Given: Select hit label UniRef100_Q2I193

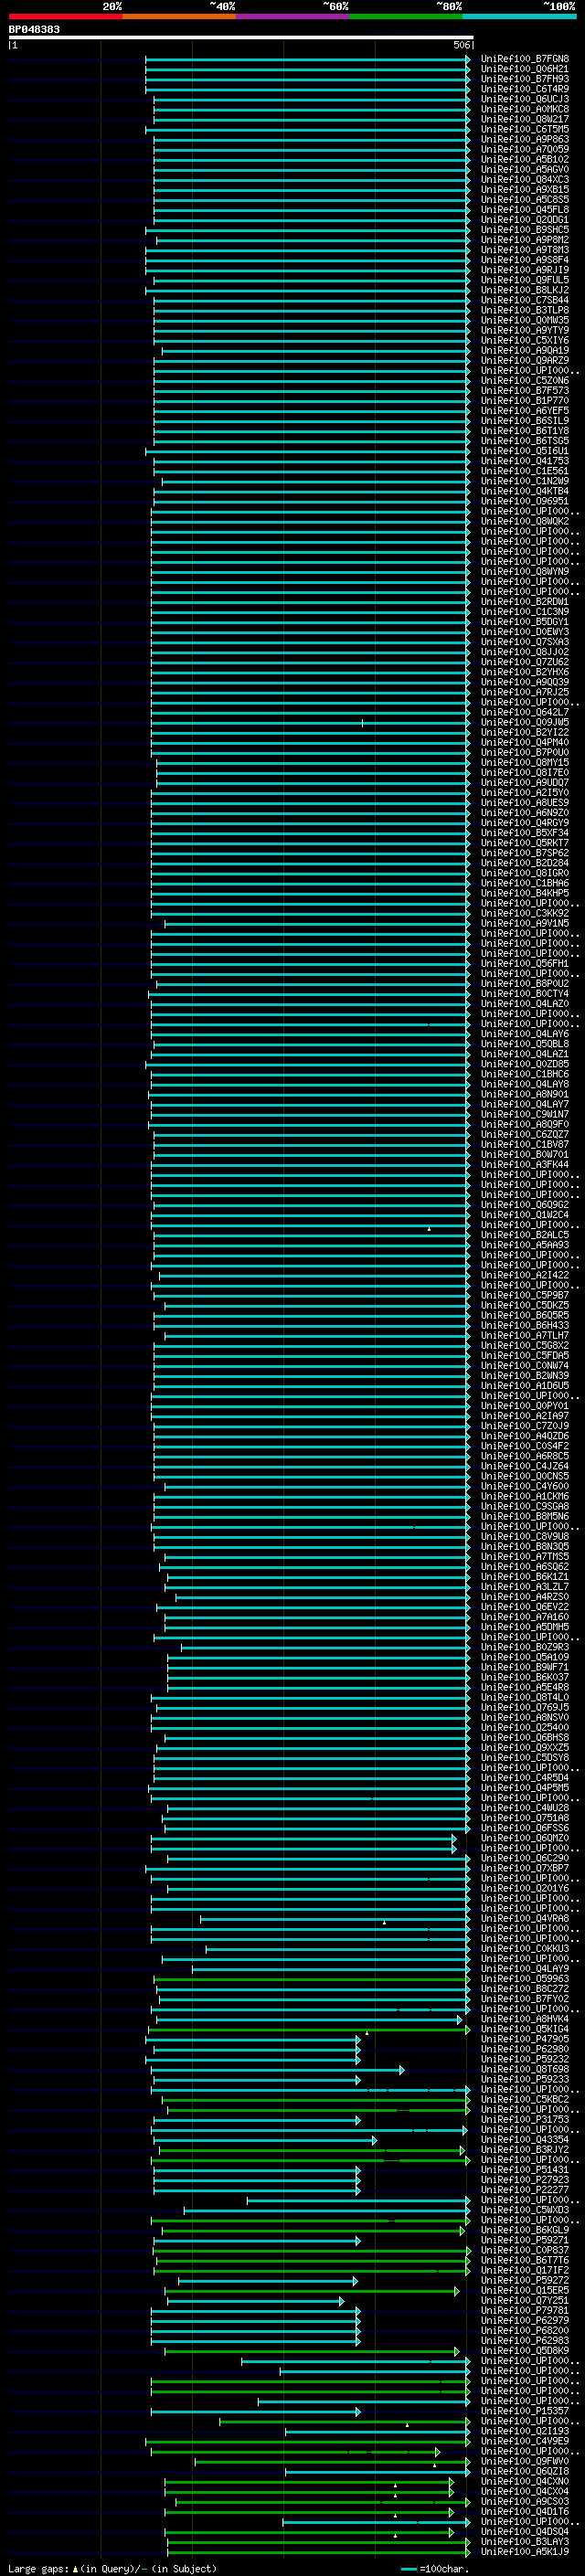Looking at the screenshot, I should pyautogui.click(x=525, y=2431).
